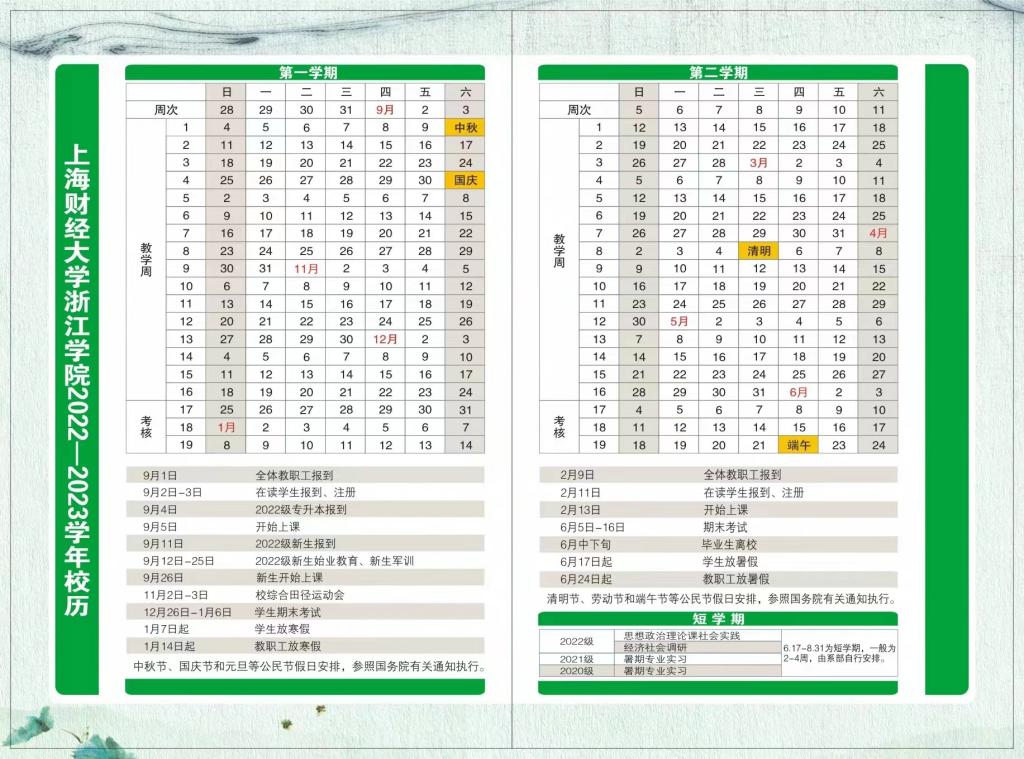Image resolution: width=1024 pixels, height=759 pixels.
Task: Click the note starting "6.17-8.31为短学期"
Action: click(839, 653)
